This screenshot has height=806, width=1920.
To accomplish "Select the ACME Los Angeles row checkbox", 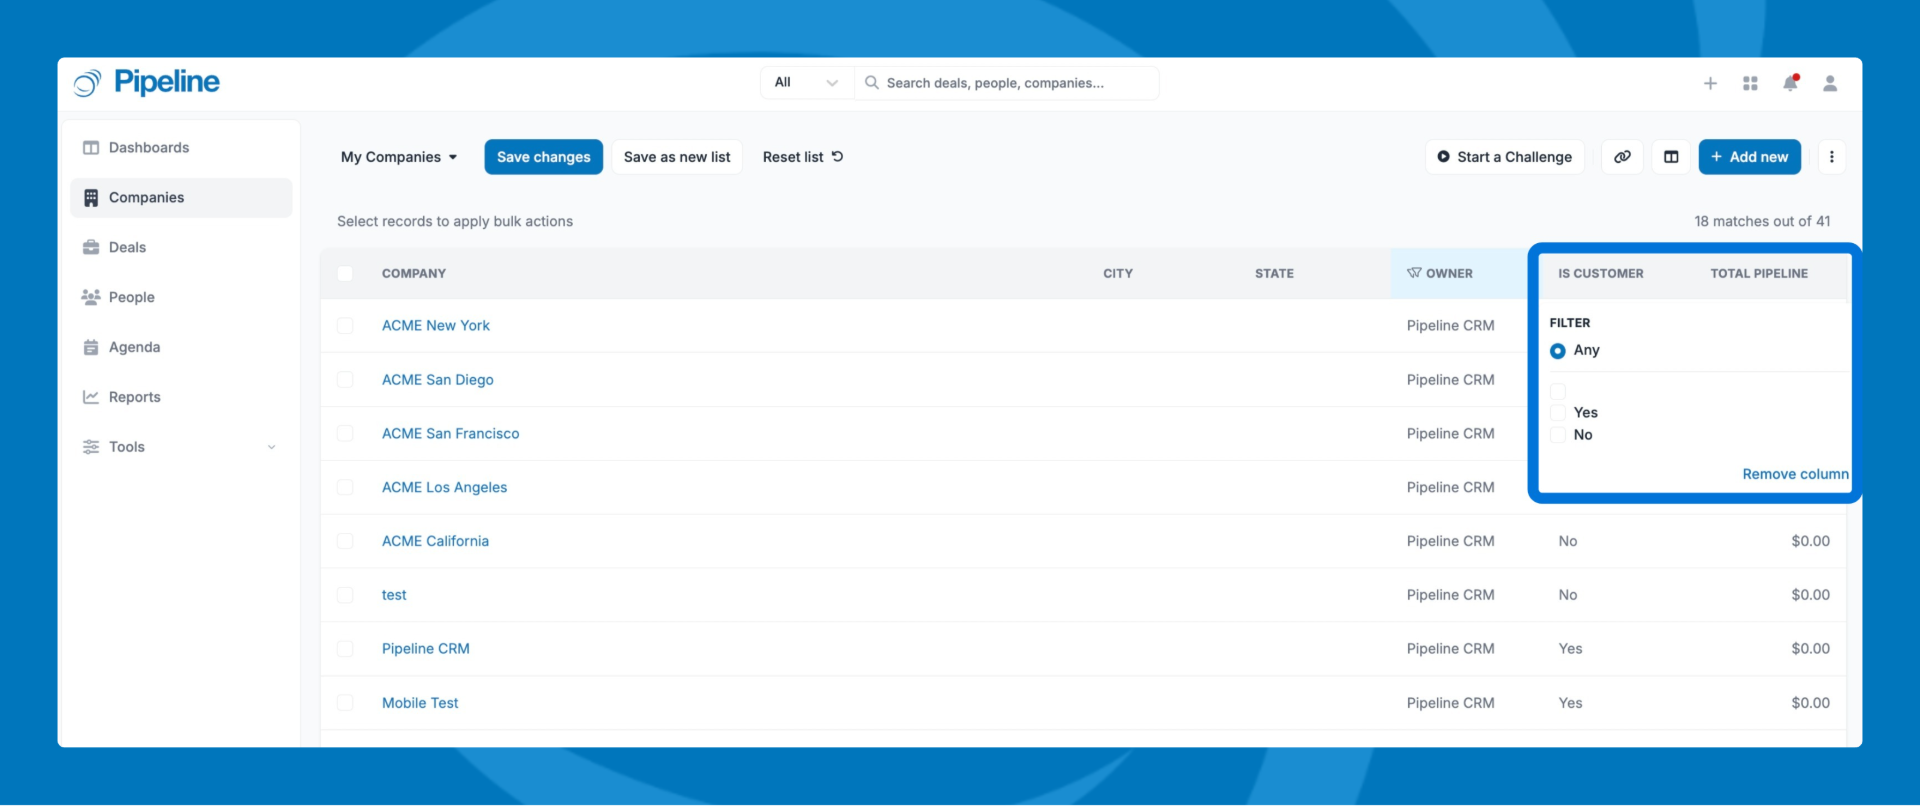I will [345, 488].
